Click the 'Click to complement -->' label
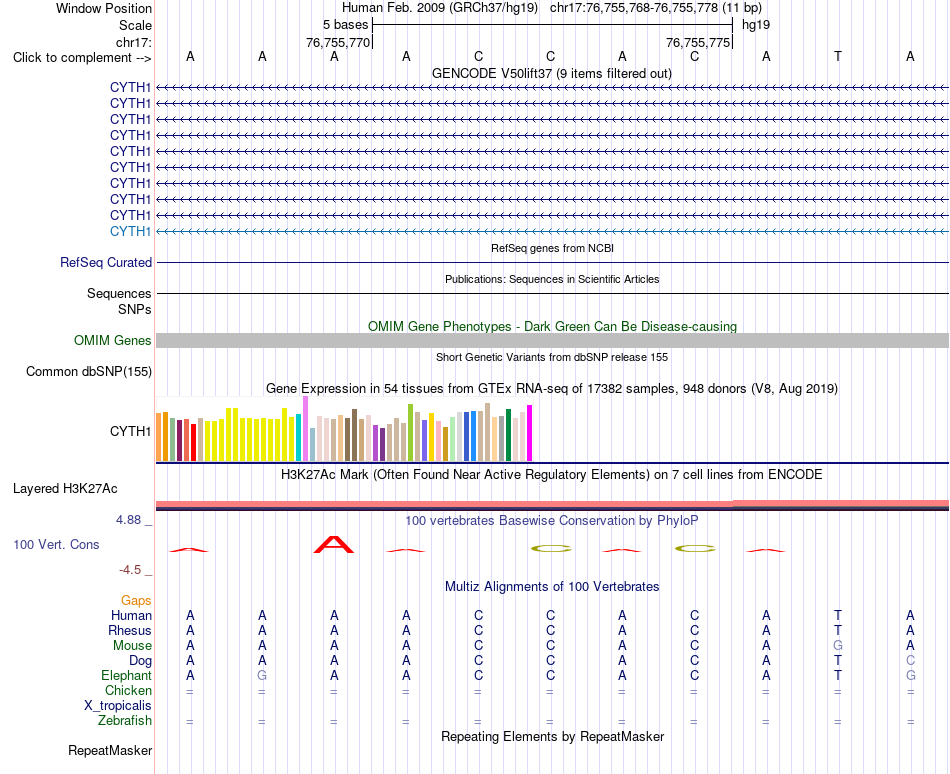 coord(82,58)
